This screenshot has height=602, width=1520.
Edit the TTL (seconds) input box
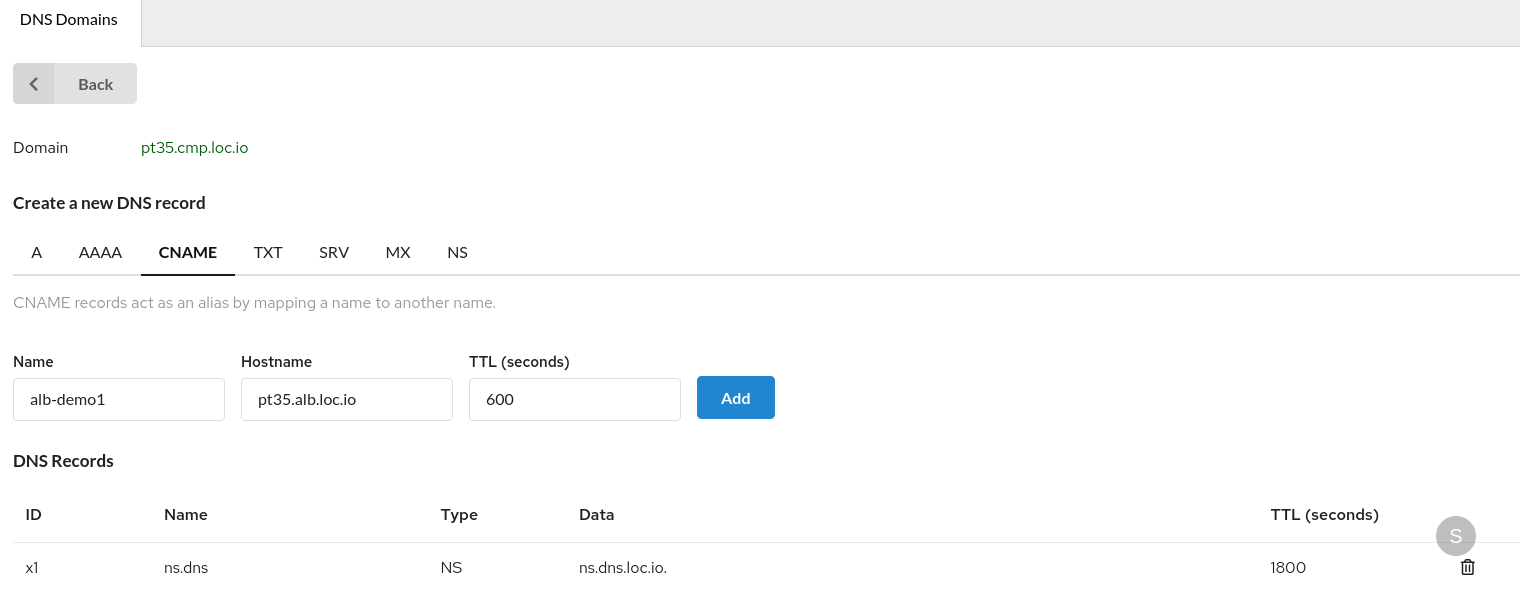coord(575,399)
